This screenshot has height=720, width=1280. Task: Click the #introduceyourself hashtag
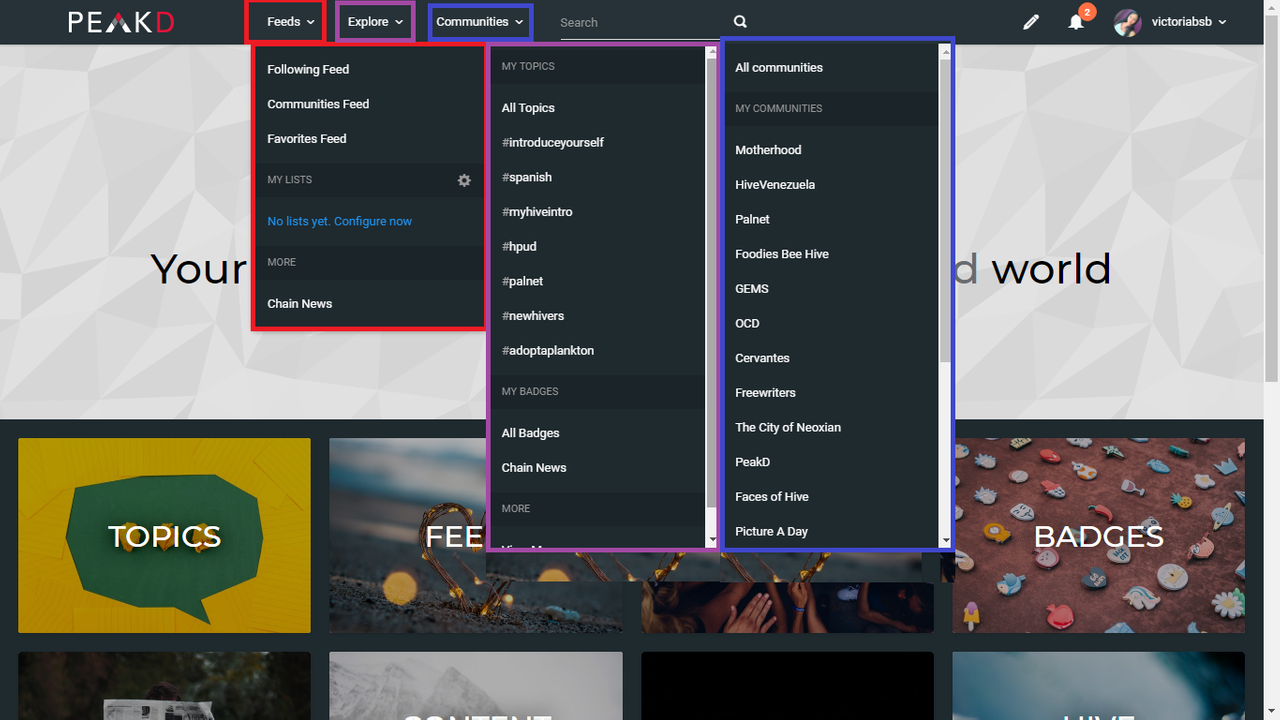click(553, 142)
